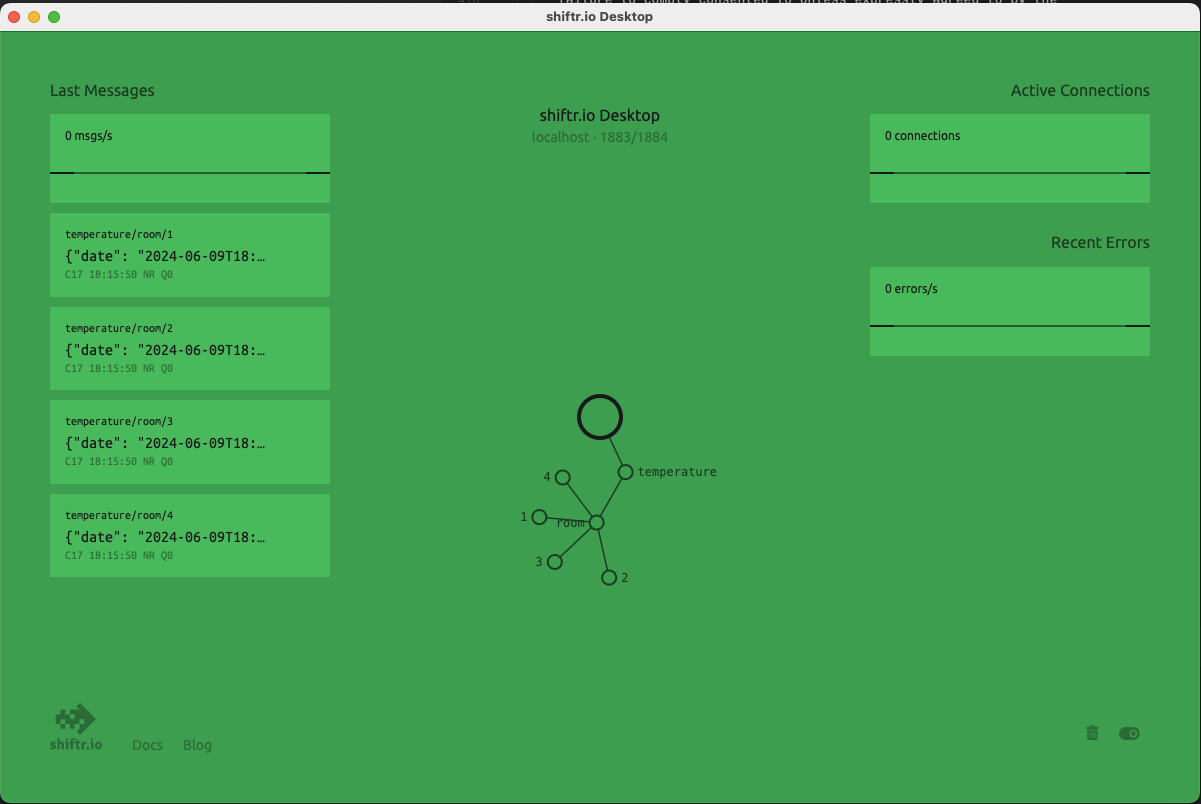Open the Blog page

(x=197, y=745)
